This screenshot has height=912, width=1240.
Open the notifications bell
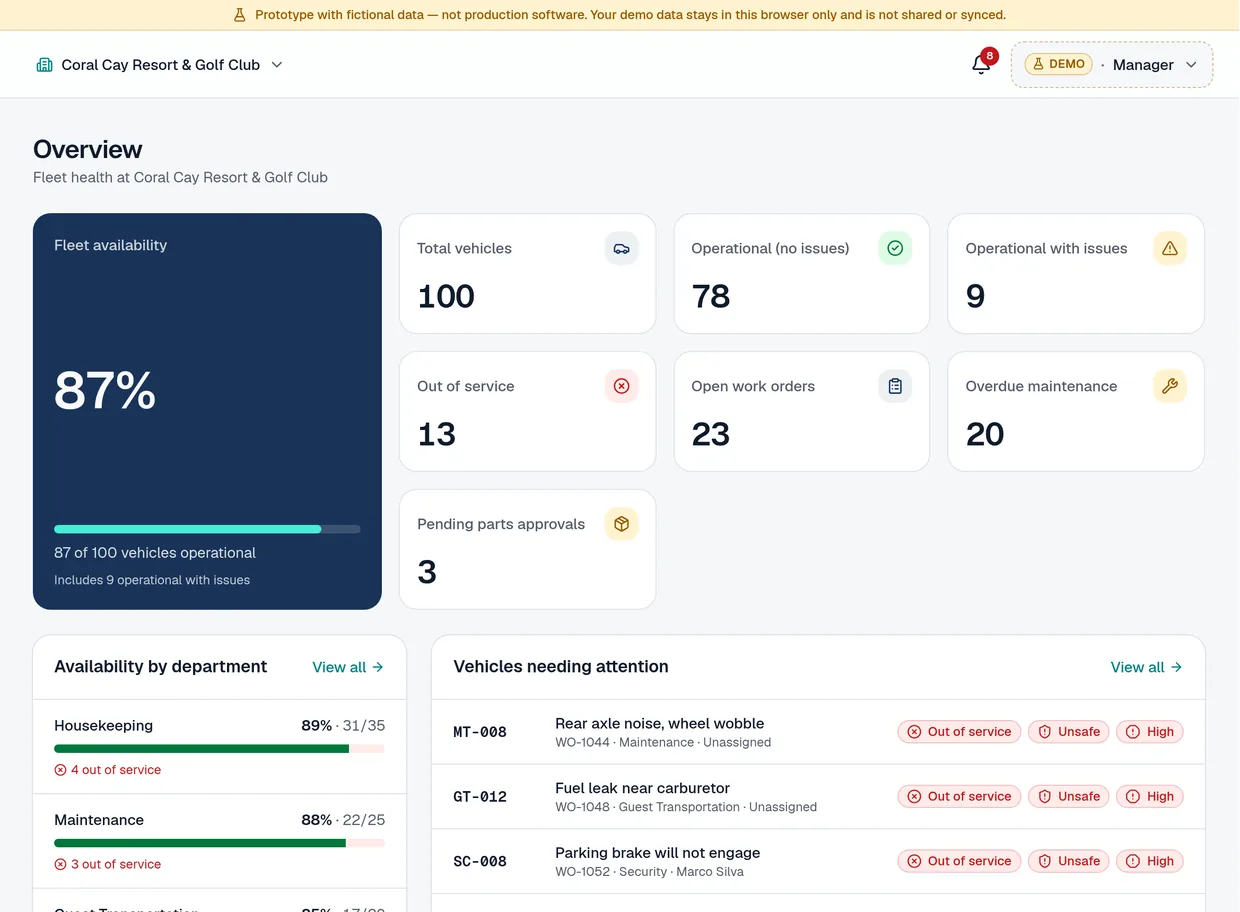(981, 65)
